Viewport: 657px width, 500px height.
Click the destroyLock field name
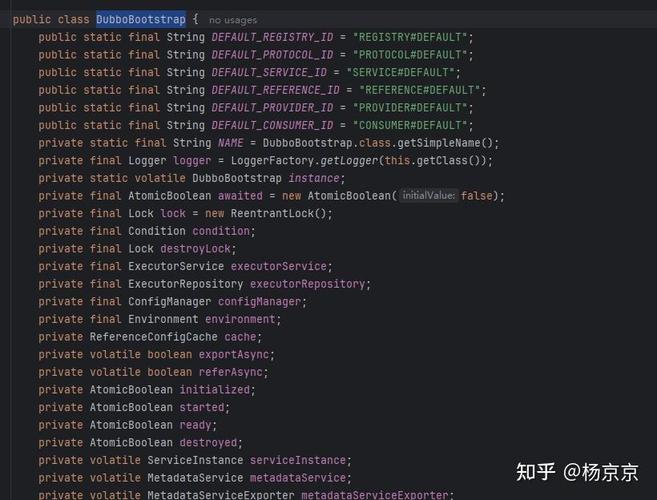pos(195,249)
